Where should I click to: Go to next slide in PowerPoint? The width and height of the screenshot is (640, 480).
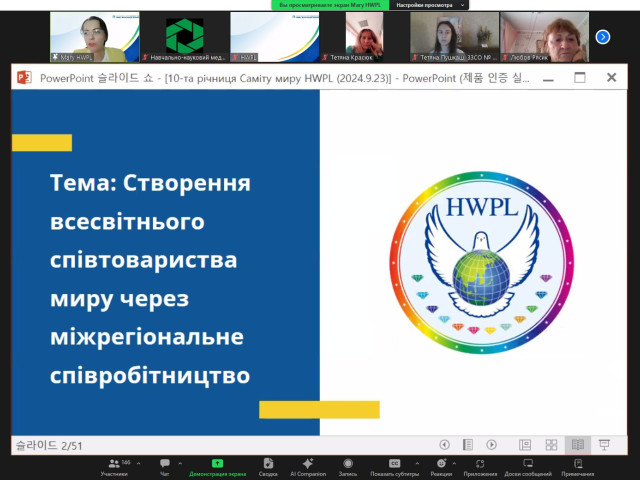[491, 444]
